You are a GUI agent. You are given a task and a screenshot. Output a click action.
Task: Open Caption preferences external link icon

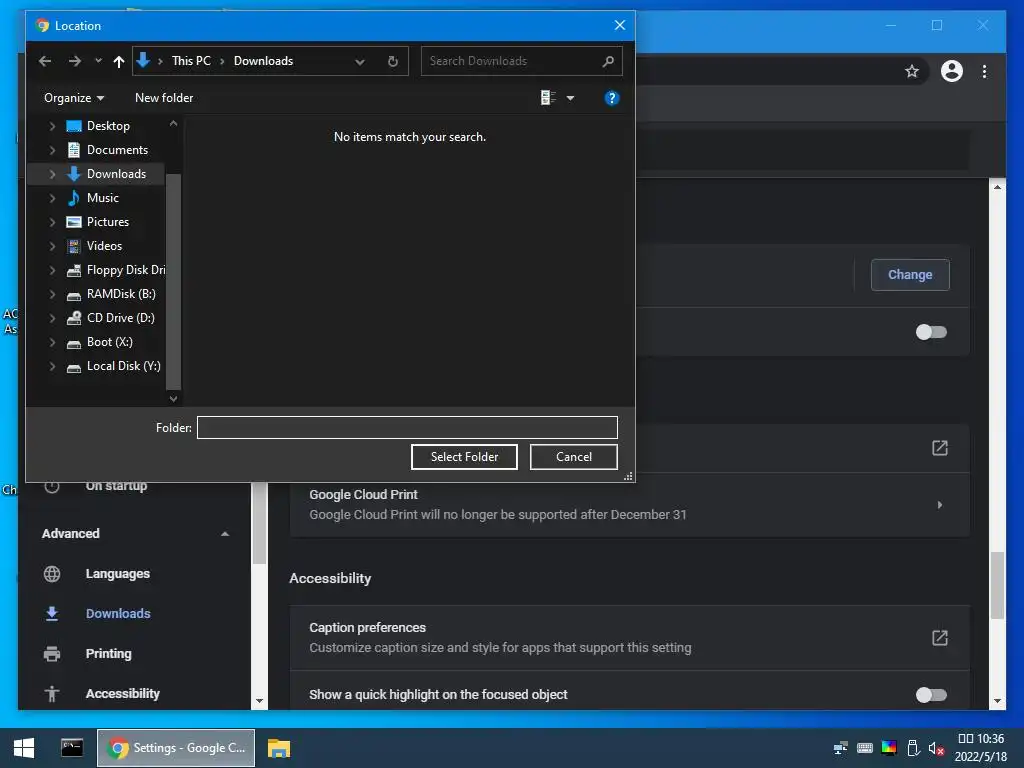940,638
